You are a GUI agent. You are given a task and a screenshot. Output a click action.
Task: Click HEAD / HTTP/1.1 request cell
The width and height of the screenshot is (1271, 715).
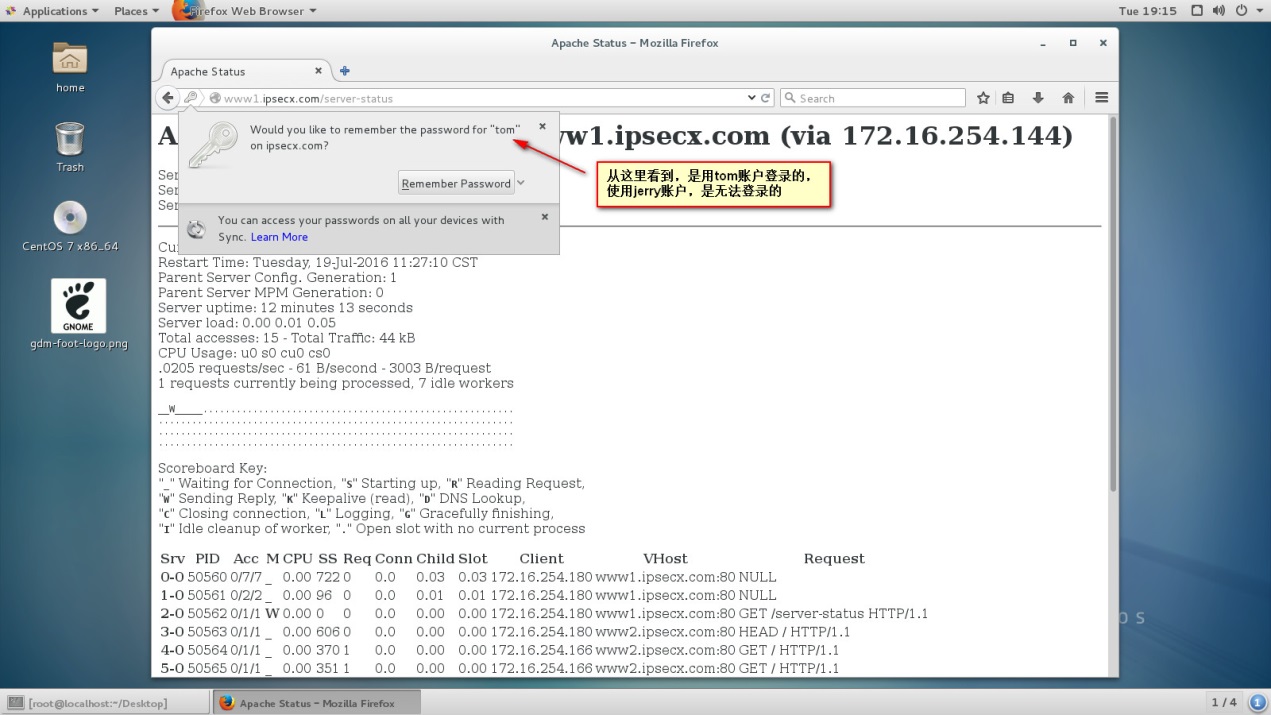794,632
